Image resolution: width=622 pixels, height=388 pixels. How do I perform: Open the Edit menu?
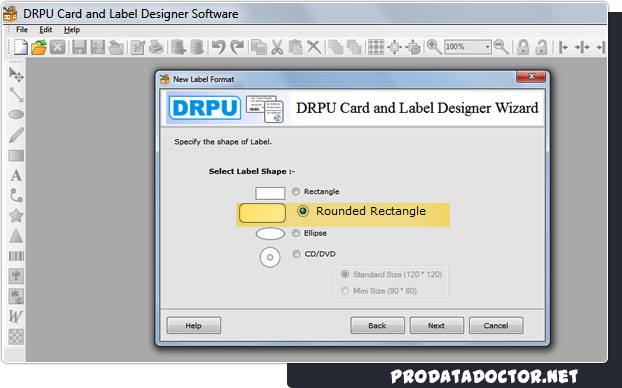coord(46,30)
